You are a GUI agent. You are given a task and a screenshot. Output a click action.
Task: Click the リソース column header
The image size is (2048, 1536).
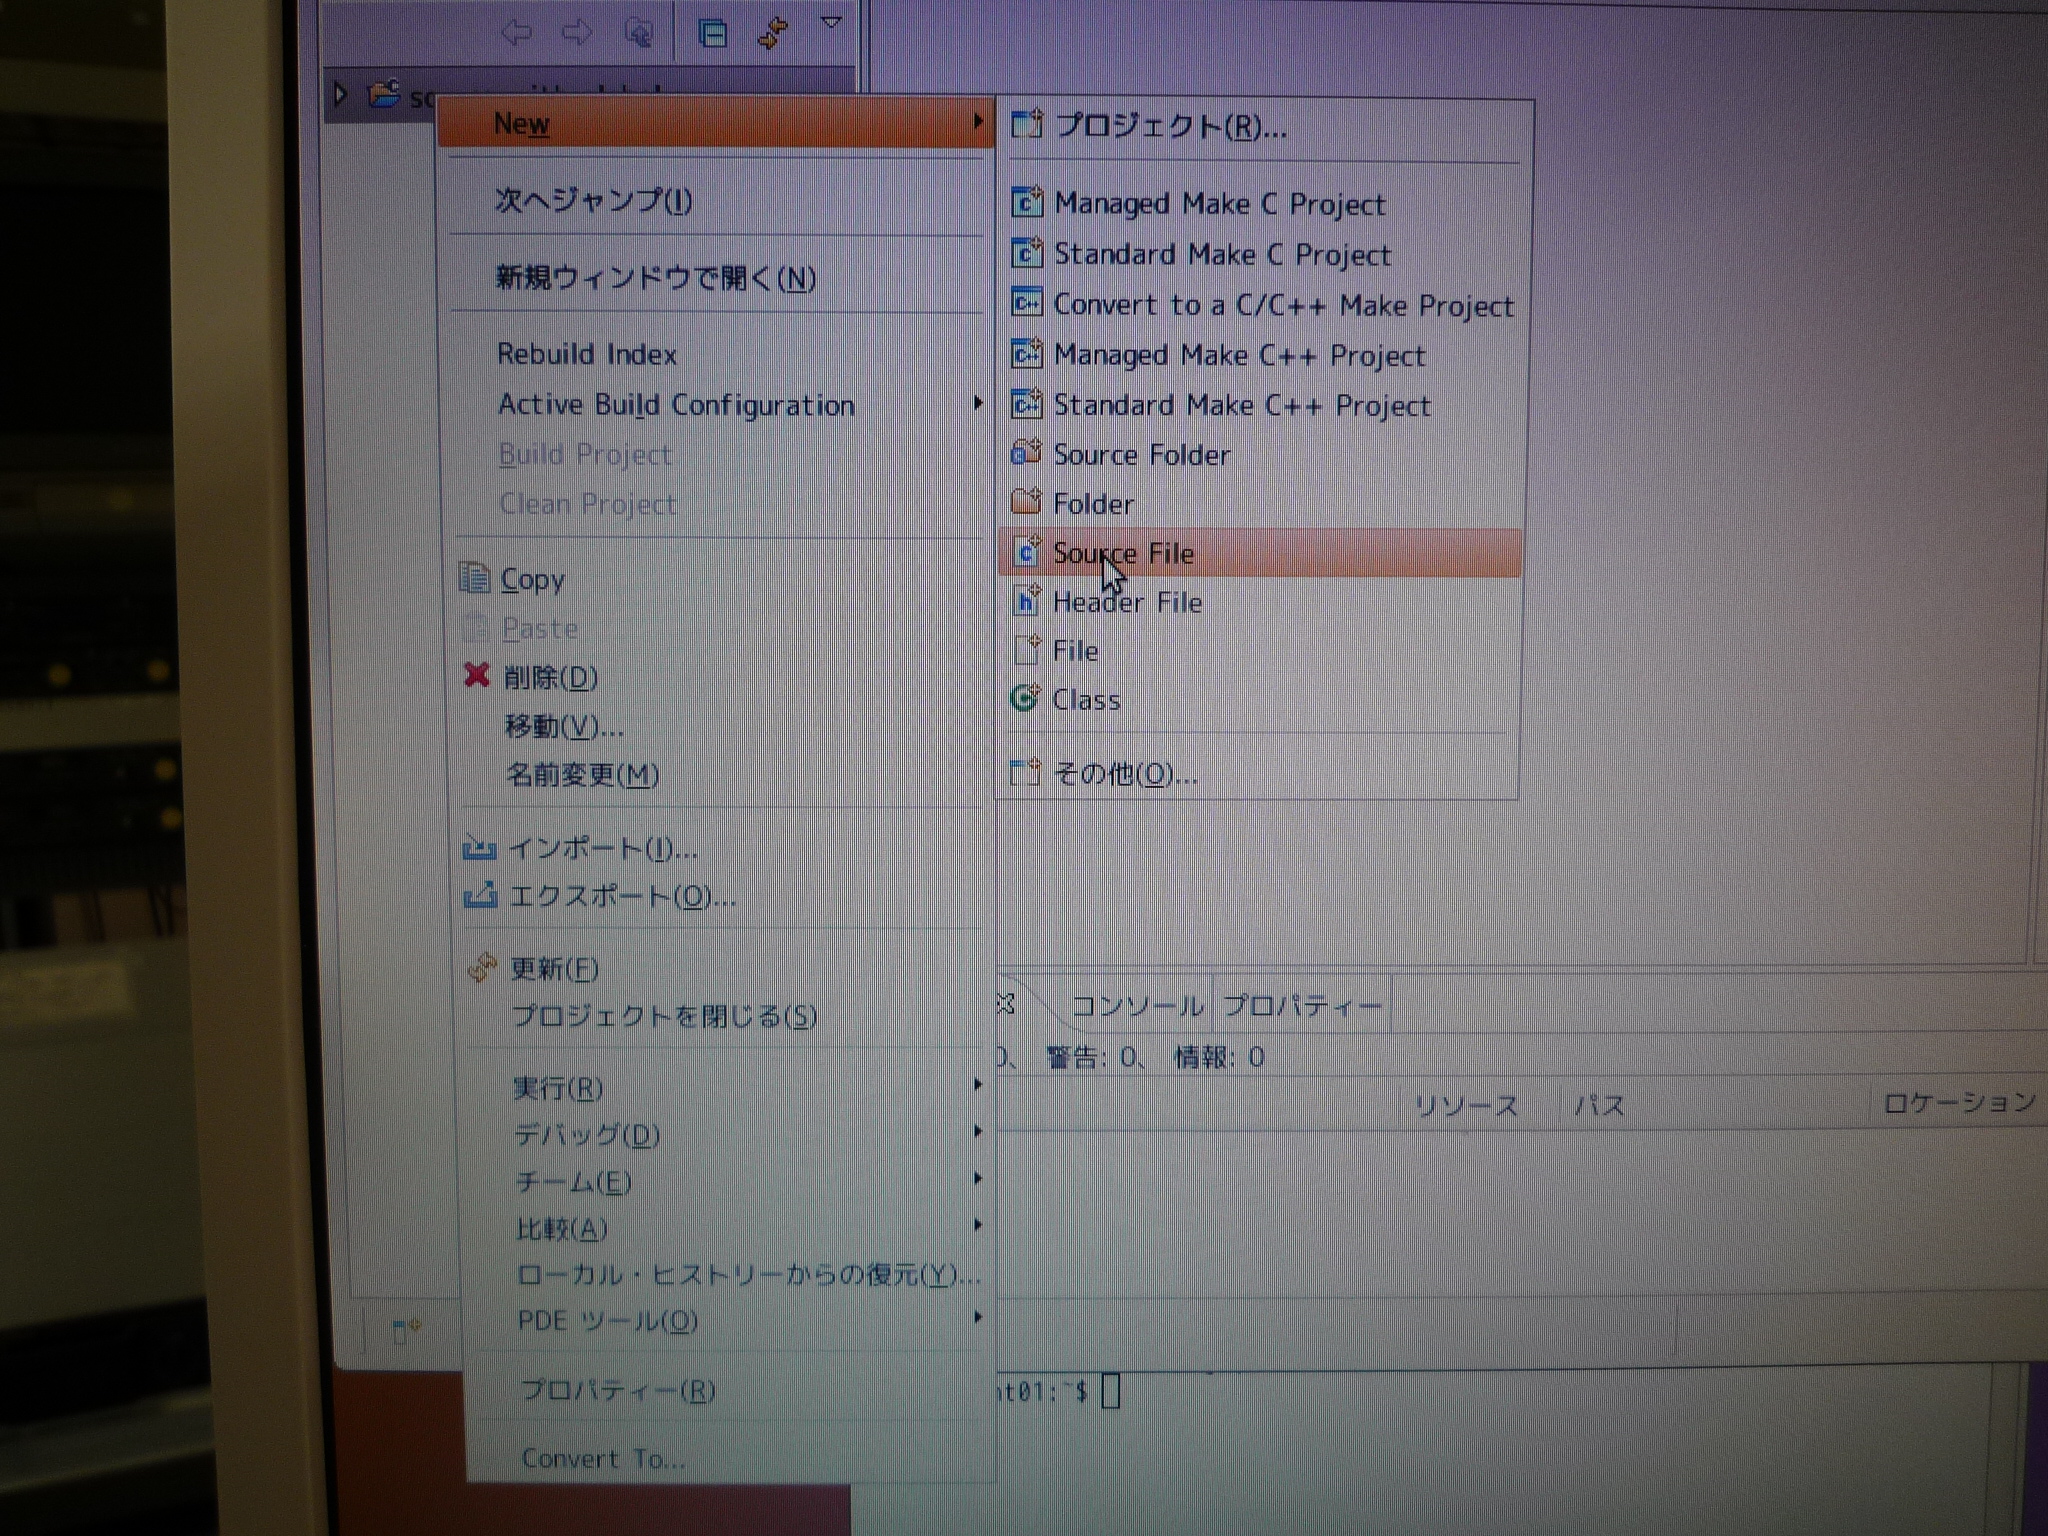point(1466,1106)
